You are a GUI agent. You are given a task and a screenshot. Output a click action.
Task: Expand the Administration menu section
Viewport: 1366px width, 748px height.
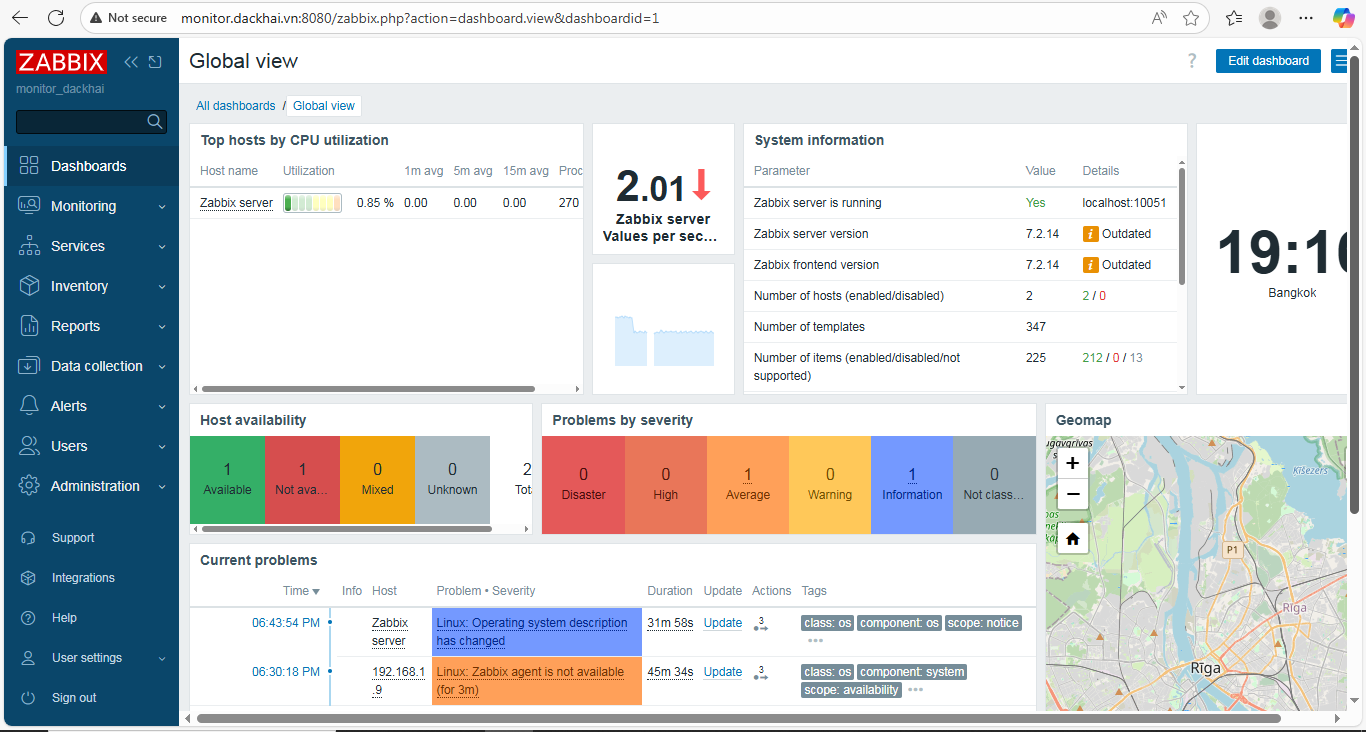coord(91,486)
